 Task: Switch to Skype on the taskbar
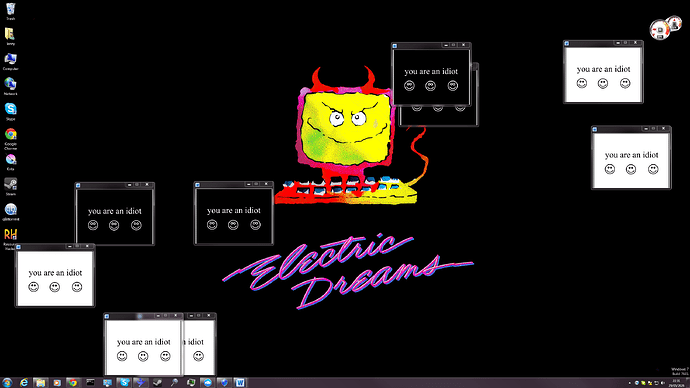pos(124,383)
